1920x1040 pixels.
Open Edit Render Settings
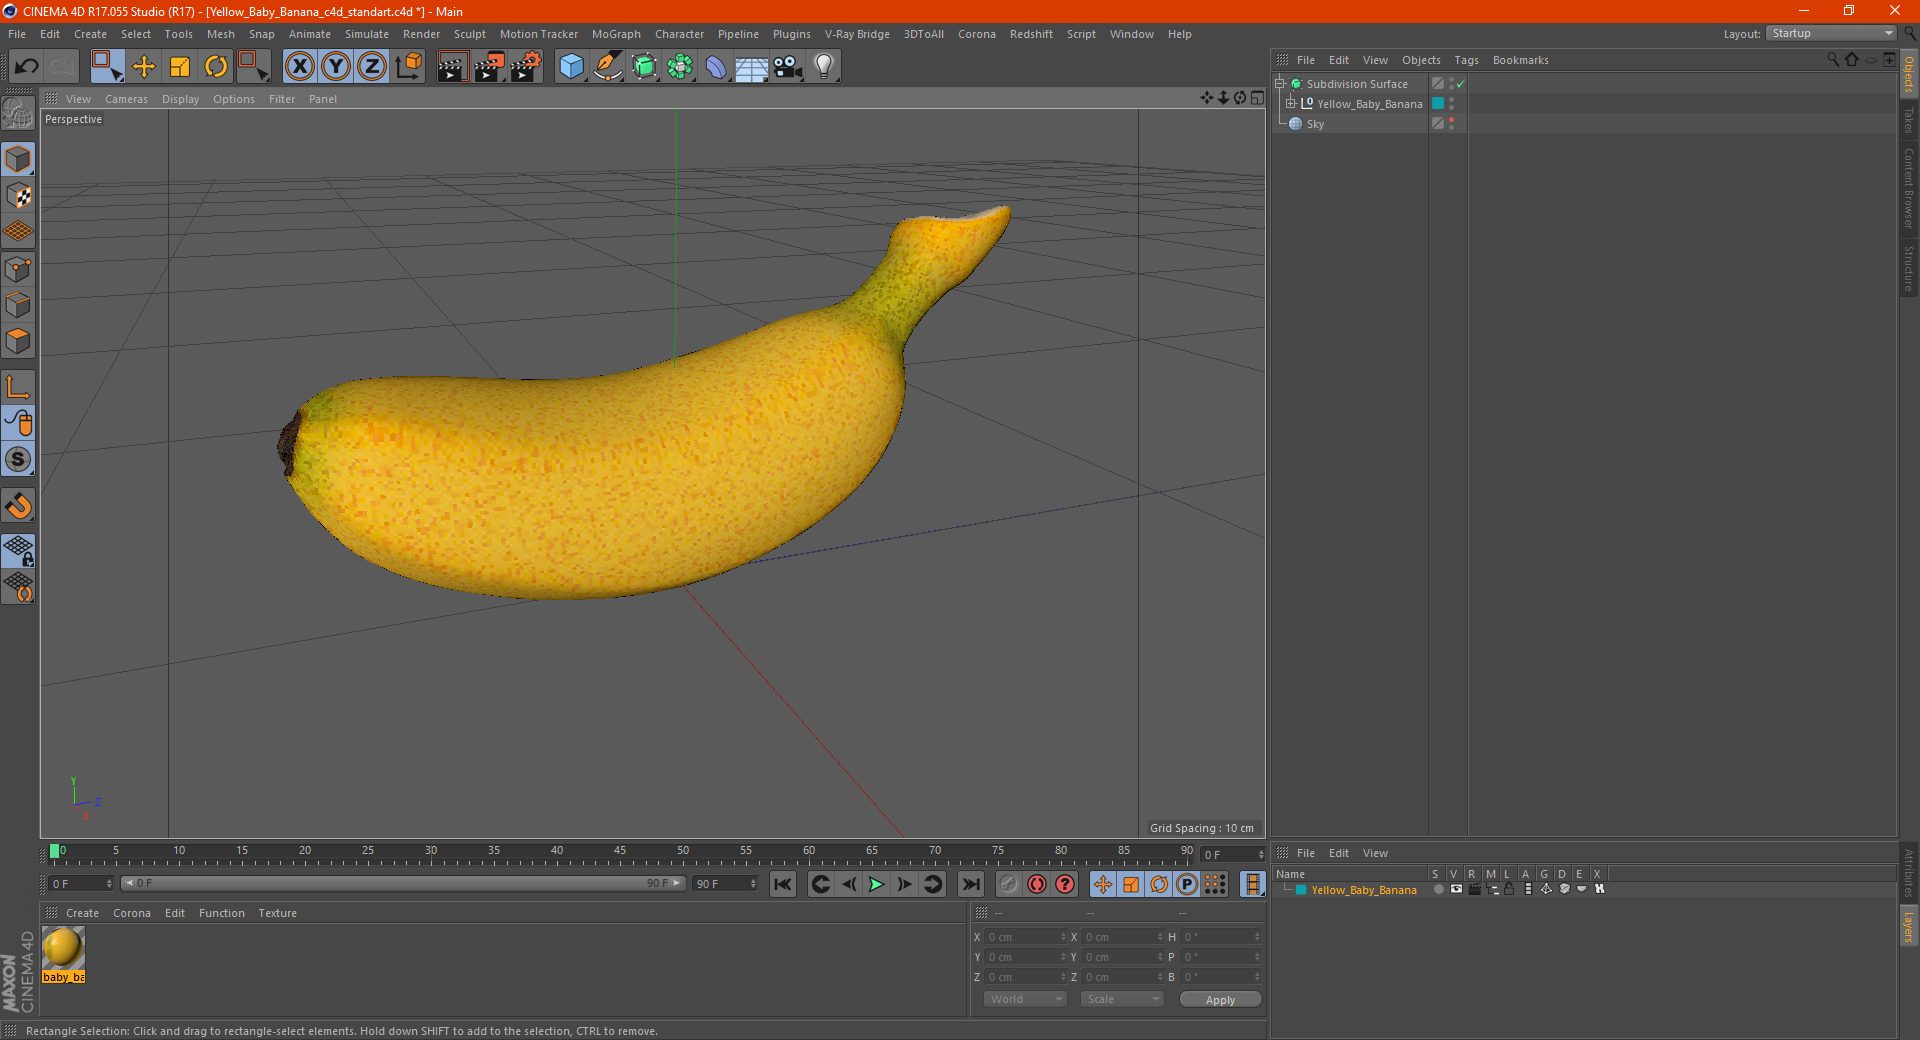point(526,67)
